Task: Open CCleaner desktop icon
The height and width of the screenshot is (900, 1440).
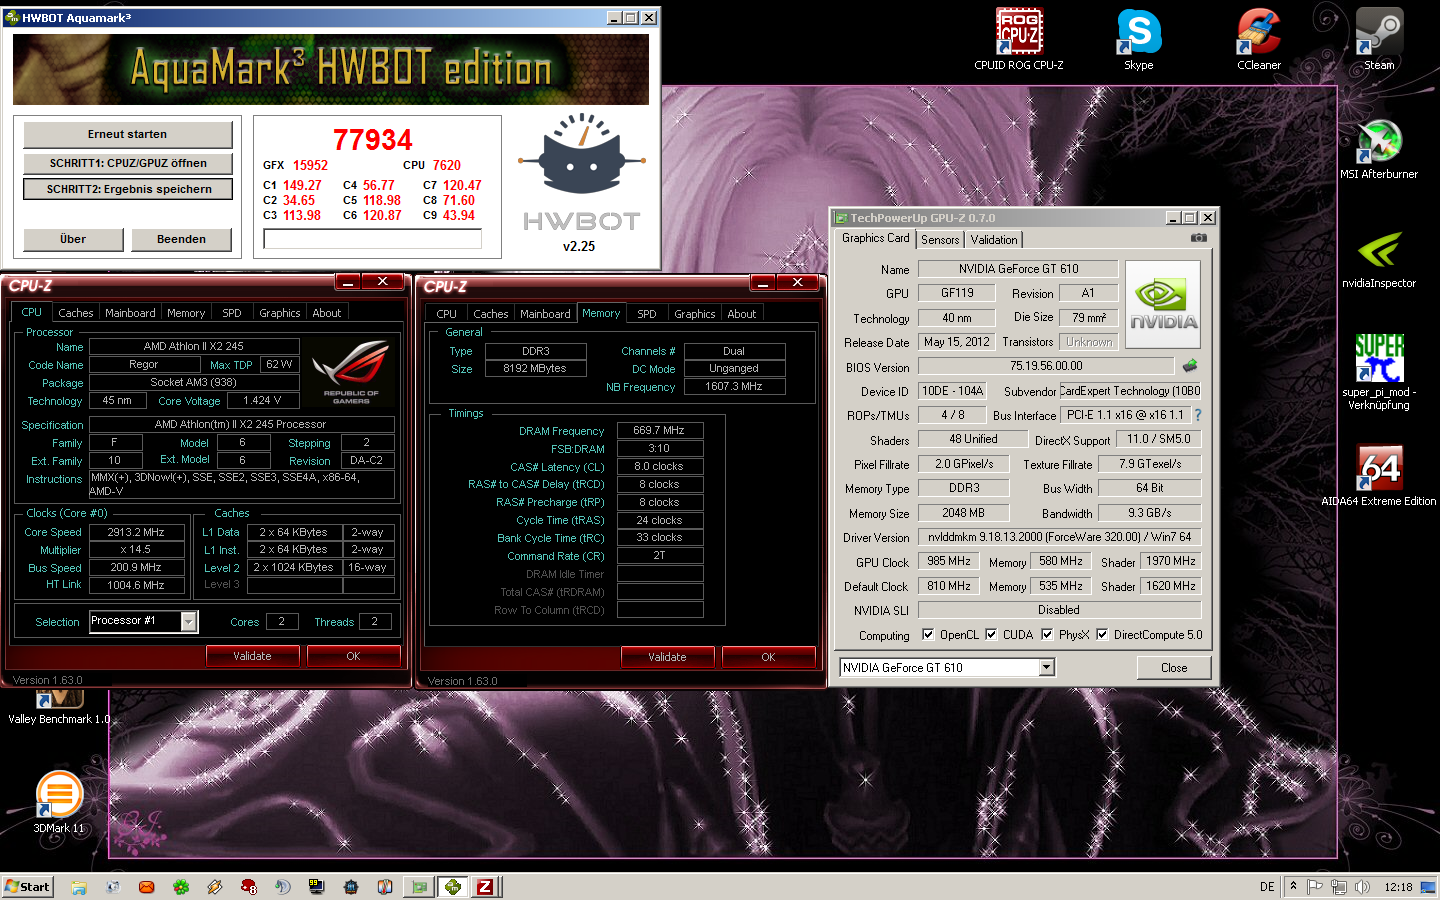Action: pyautogui.click(x=1259, y=39)
